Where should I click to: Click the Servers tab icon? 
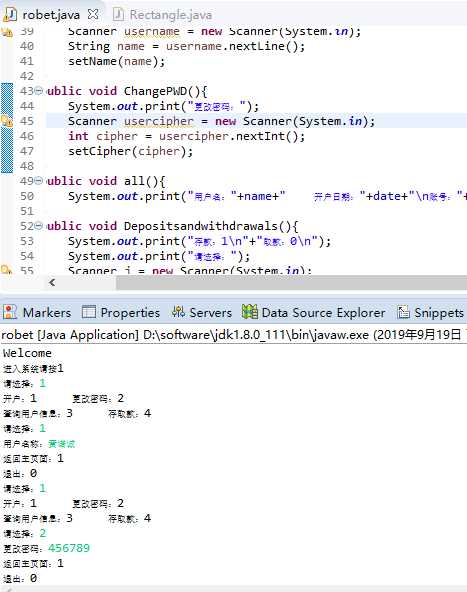click(x=178, y=312)
